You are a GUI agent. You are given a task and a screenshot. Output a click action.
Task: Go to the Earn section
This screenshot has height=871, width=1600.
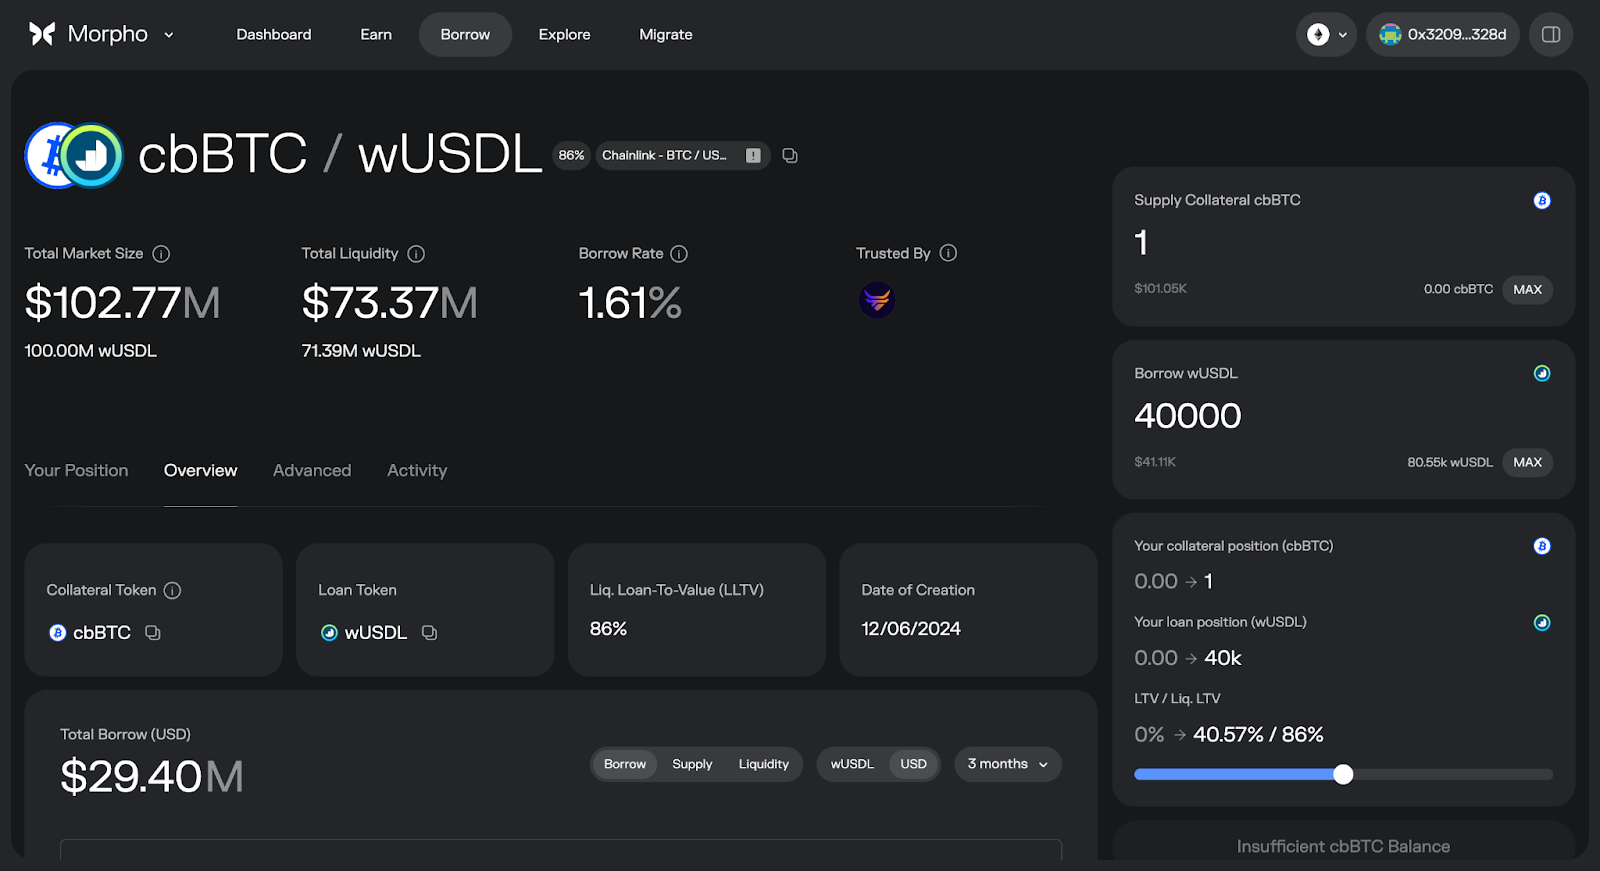(x=376, y=34)
